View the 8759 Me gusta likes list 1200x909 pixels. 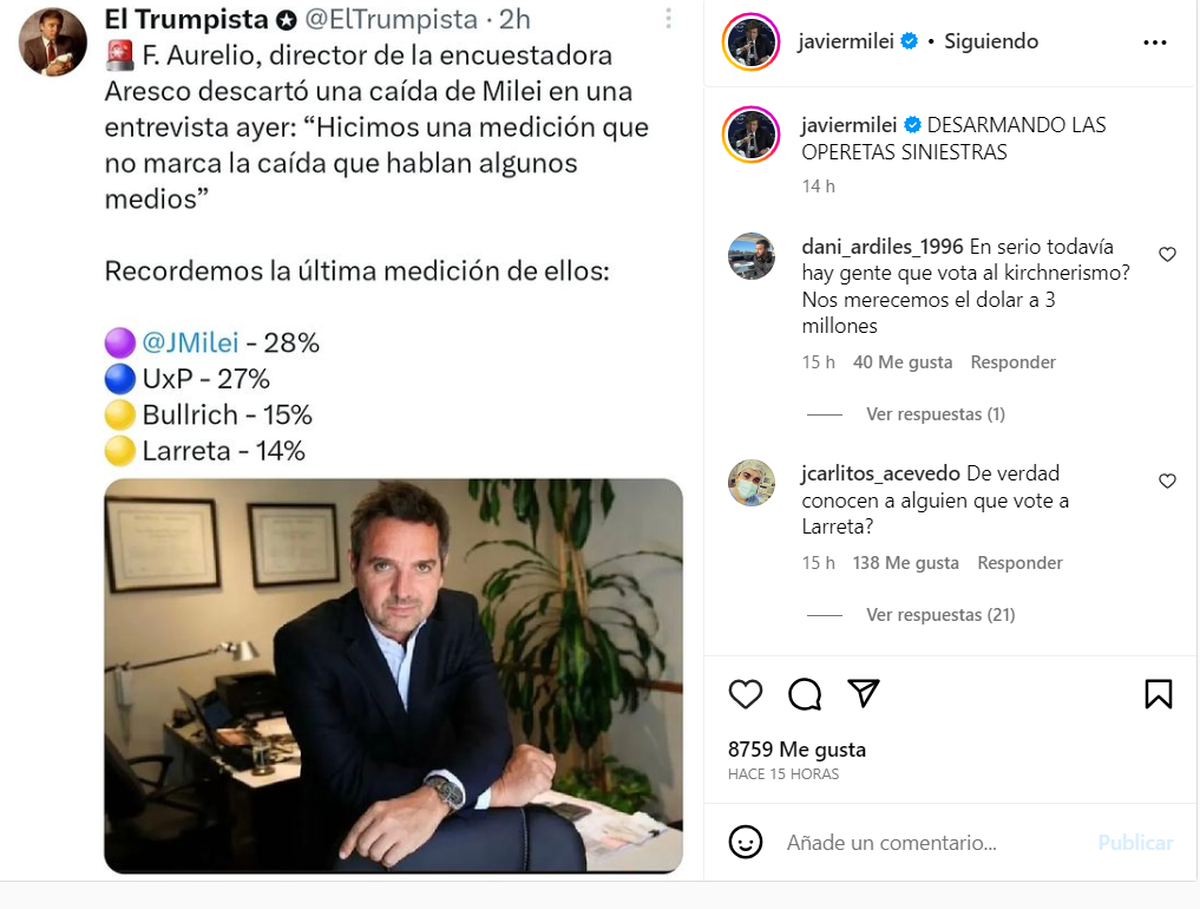tap(797, 749)
